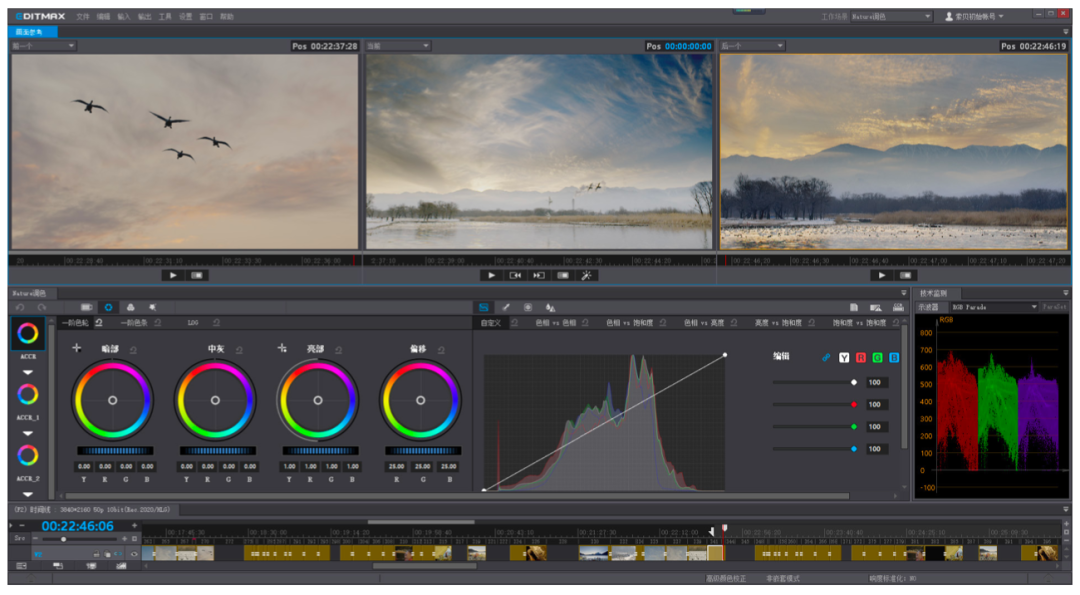This screenshot has height=595, width=1080.
Task: Open the 设置 Settings menu
Action: 186,17
